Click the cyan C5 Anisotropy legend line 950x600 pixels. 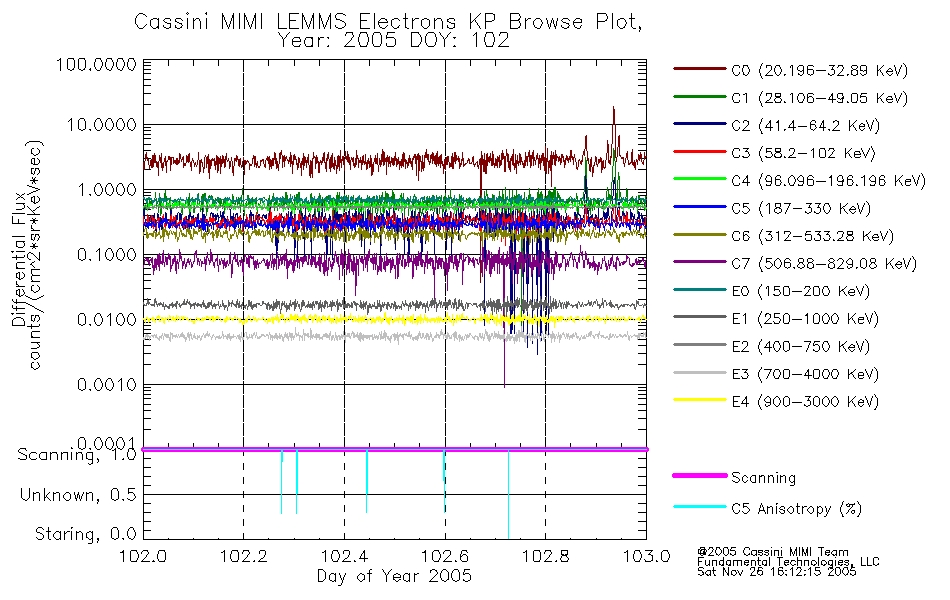(x=700, y=507)
